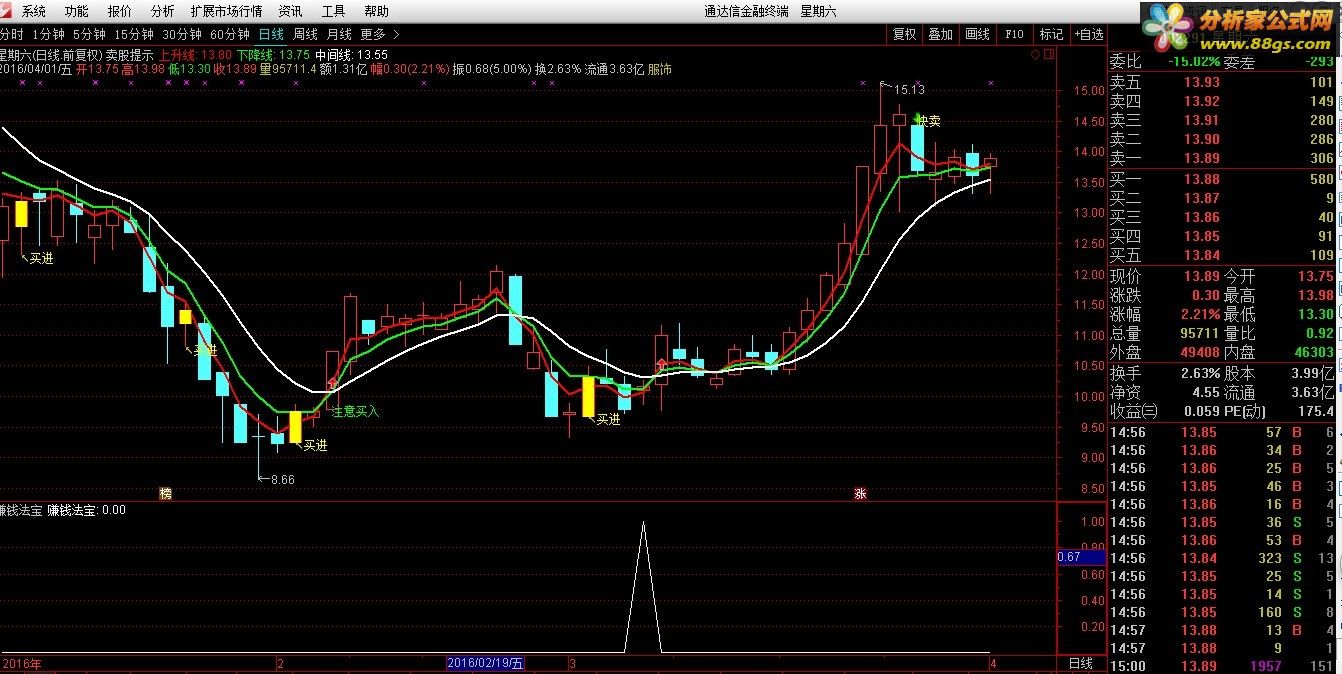
Task: Open the 帮助 menu
Action: (376, 11)
